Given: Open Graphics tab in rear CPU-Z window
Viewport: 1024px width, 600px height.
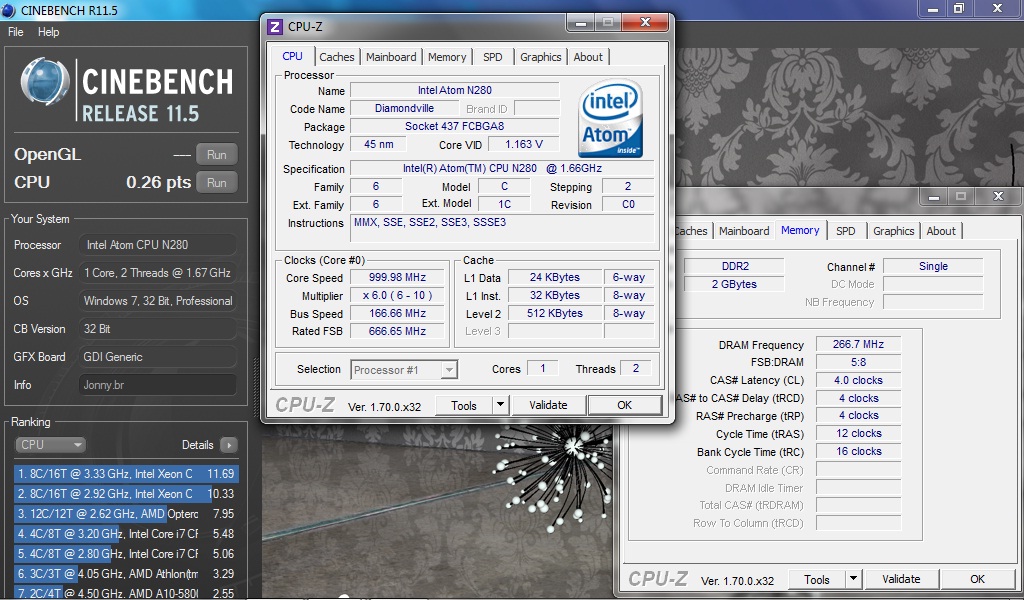Looking at the screenshot, I should (x=893, y=231).
